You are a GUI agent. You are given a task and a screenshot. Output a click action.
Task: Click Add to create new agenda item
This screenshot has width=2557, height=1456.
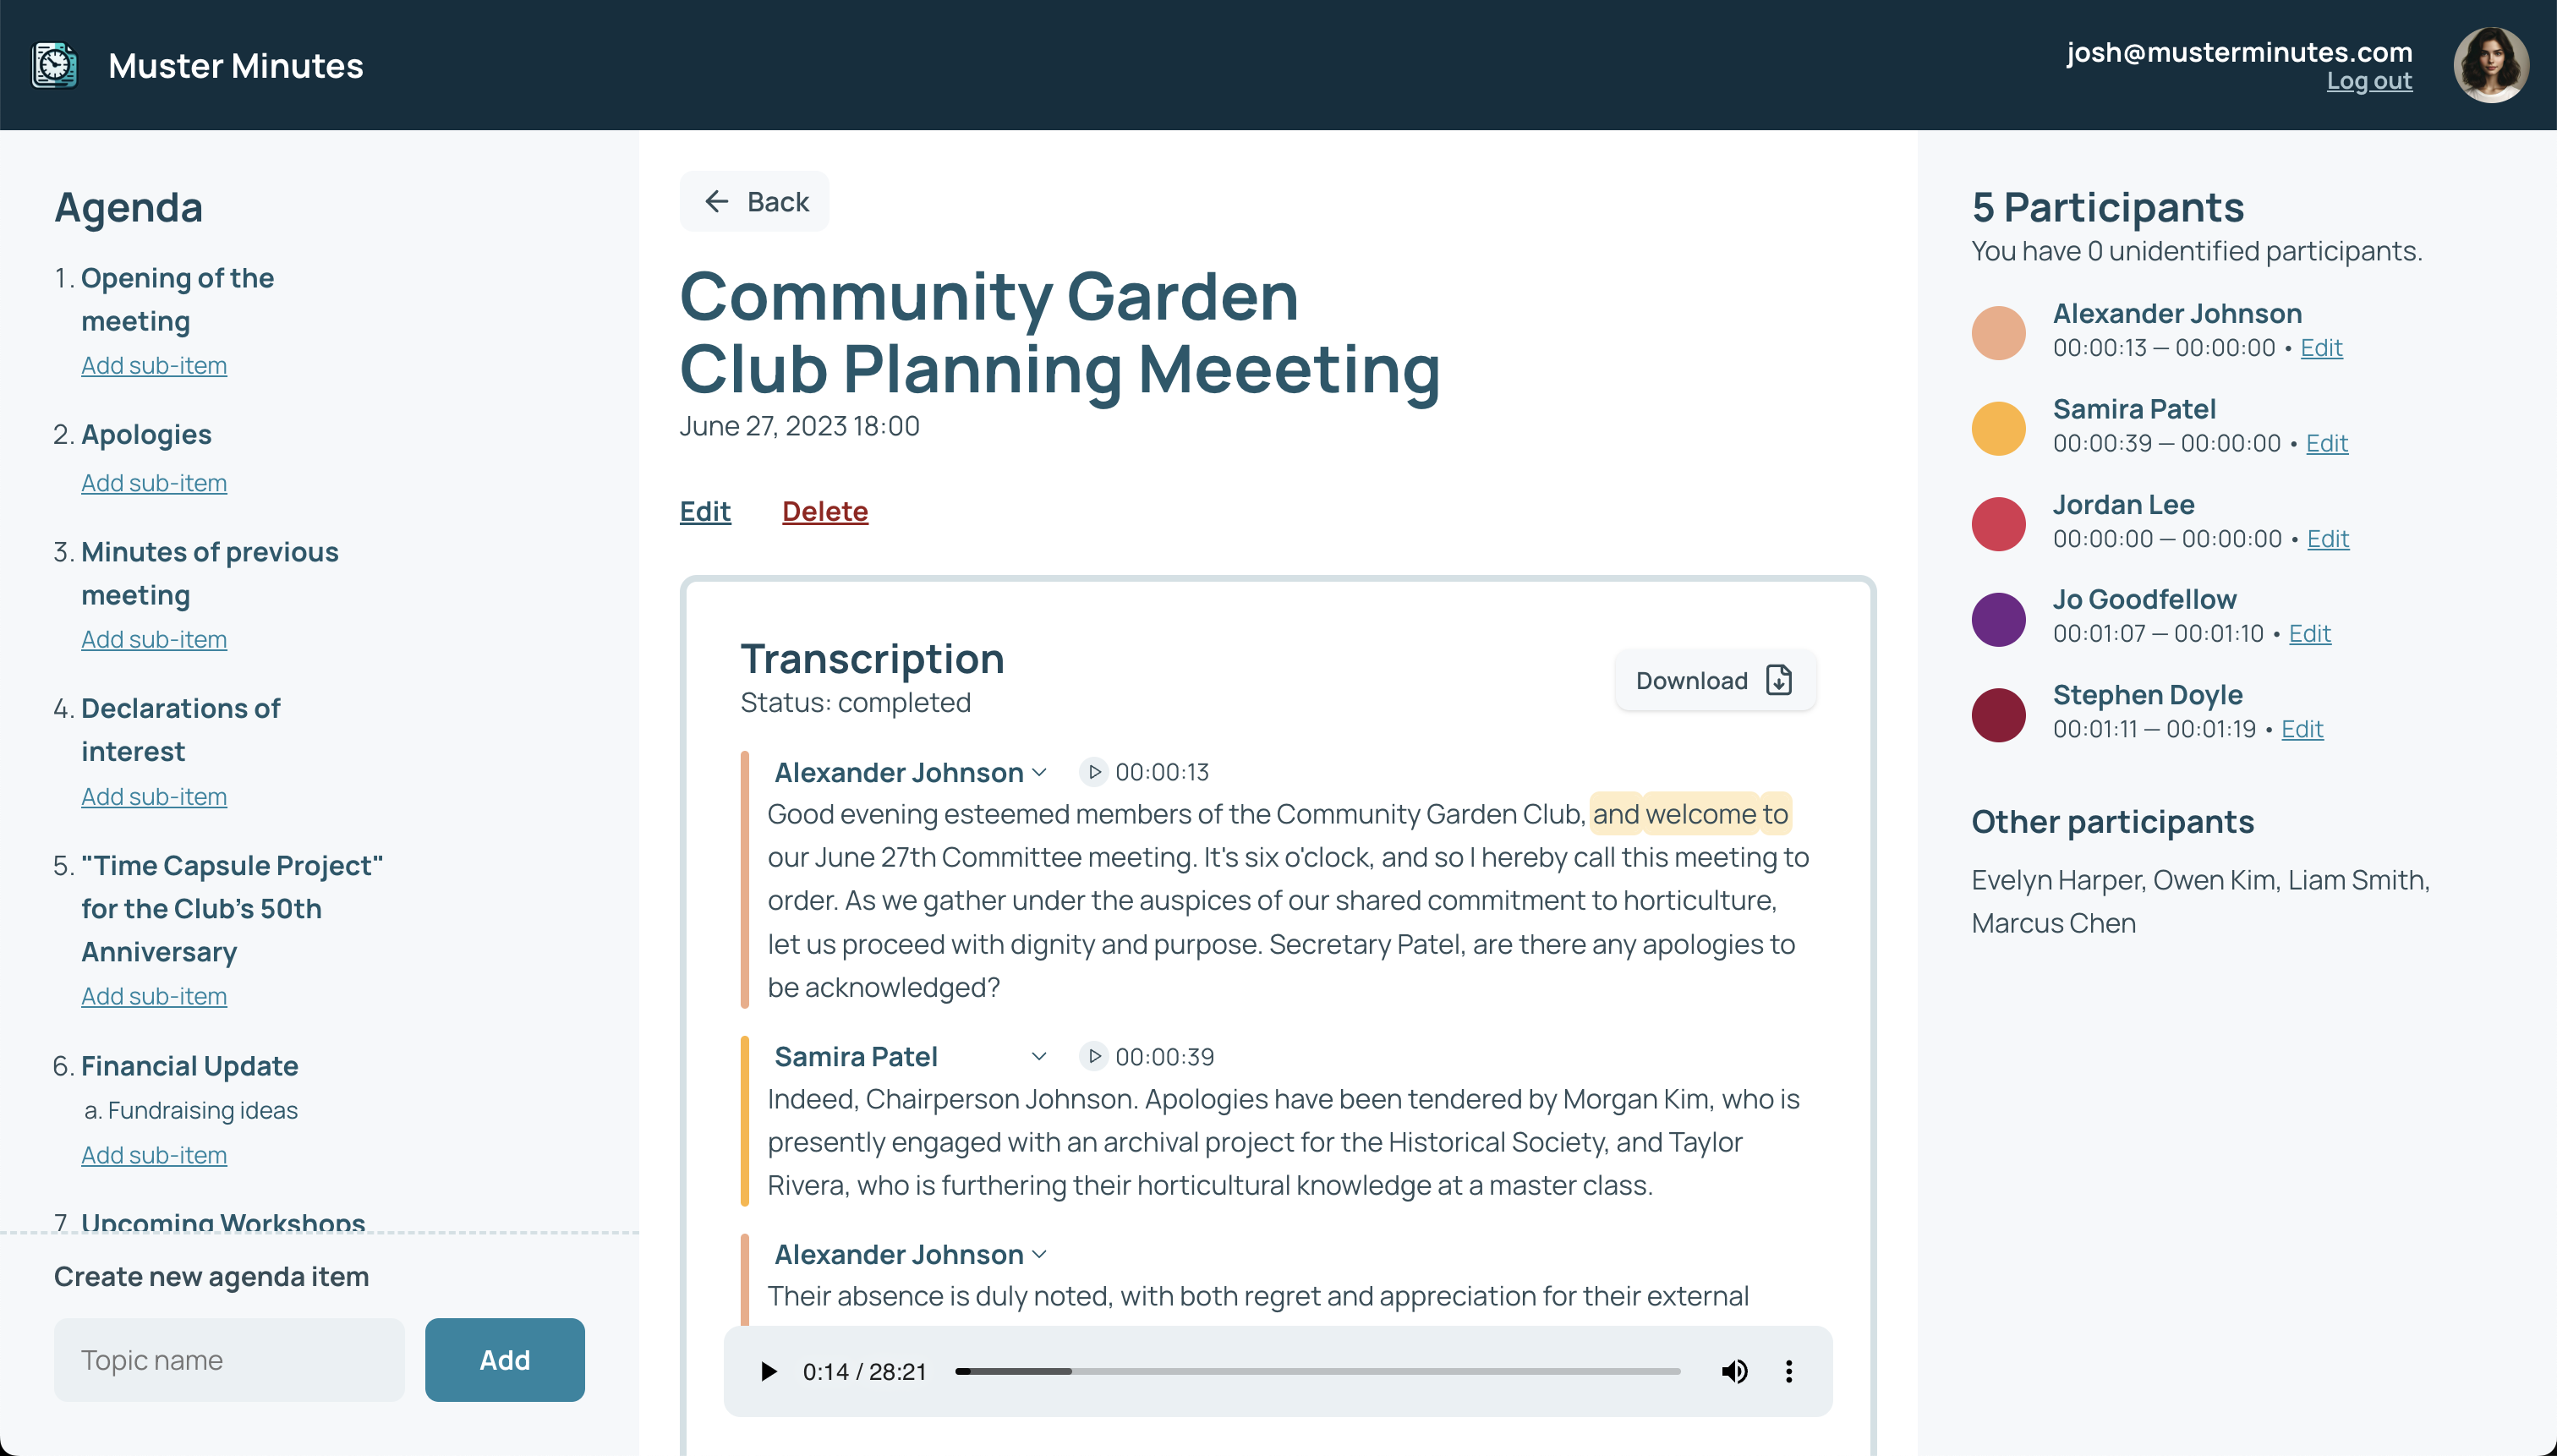504,1359
